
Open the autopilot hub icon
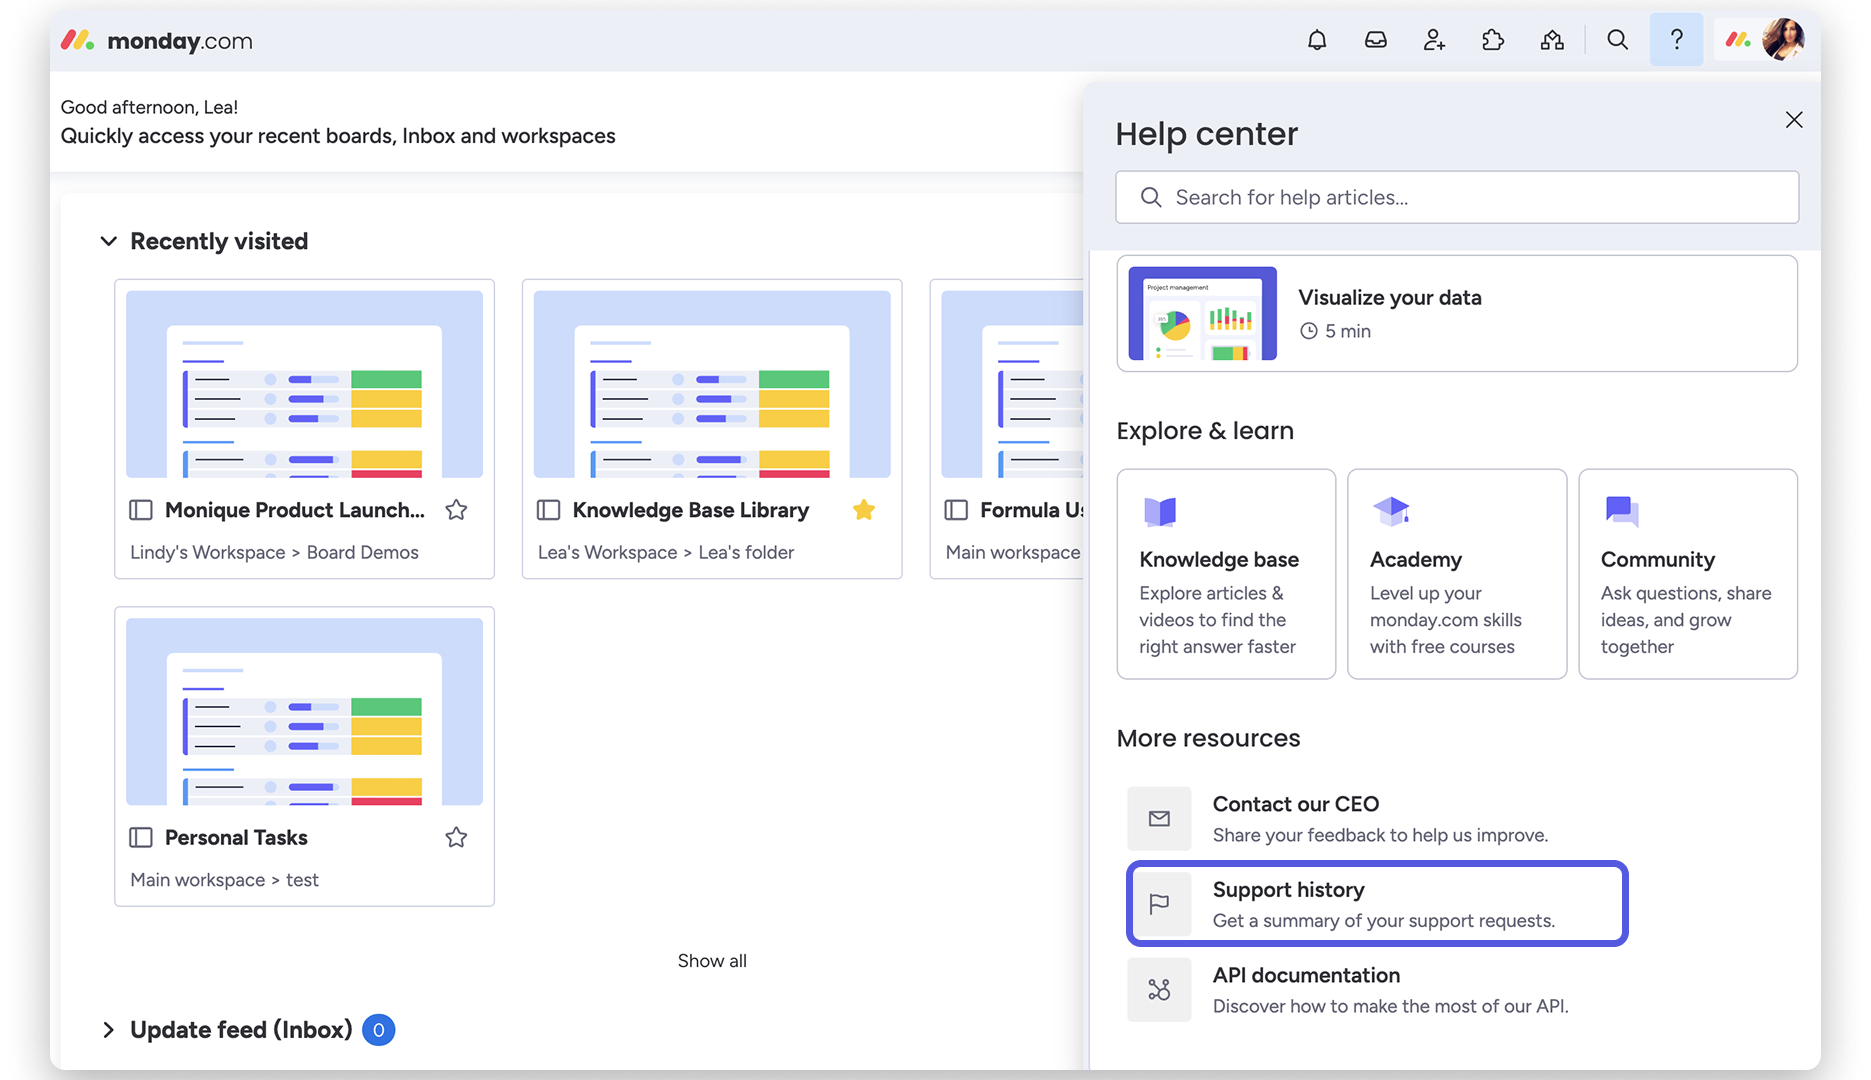1552,40
